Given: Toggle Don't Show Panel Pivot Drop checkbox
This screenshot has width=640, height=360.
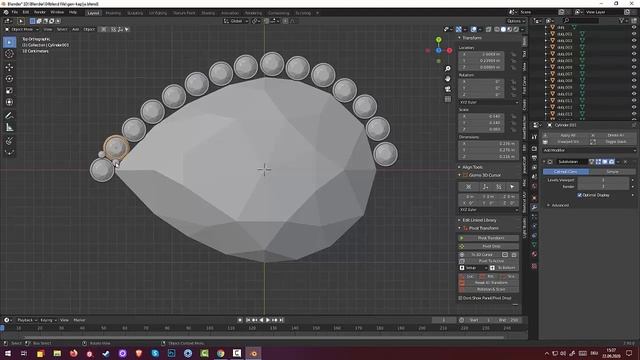Looking at the screenshot, I should [460, 298].
